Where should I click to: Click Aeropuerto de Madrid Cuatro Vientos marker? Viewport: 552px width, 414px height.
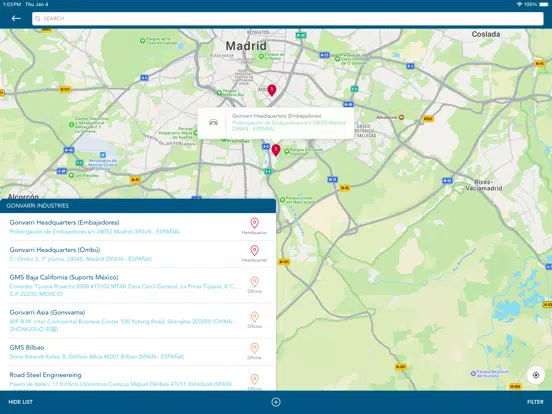tap(102, 155)
